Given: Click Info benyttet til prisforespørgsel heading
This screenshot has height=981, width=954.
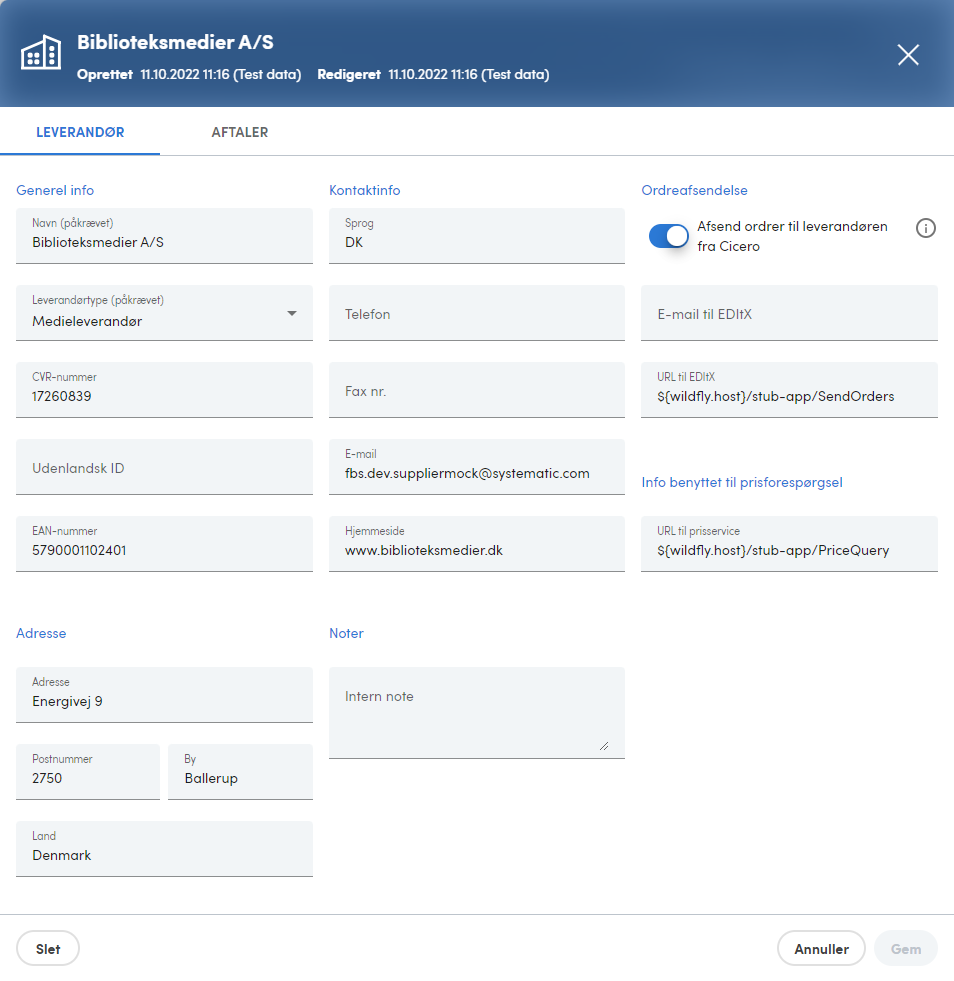Looking at the screenshot, I should coord(742,482).
